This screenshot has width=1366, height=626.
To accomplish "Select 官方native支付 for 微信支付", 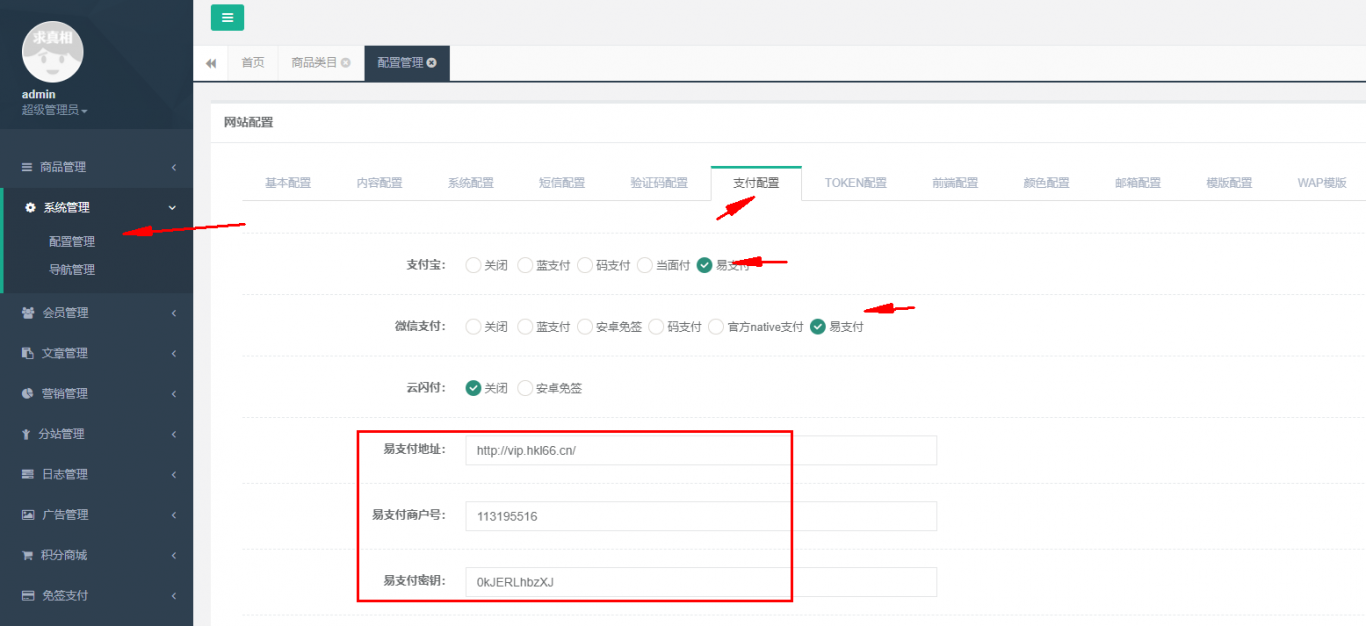I will click(x=716, y=327).
